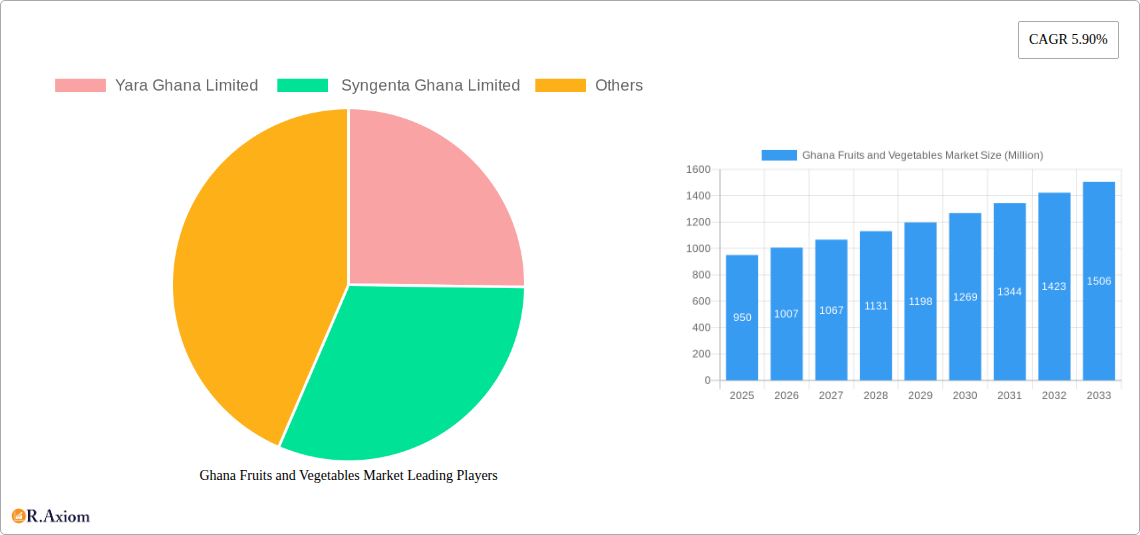Click the R.Axiom logo icon
This screenshot has width=1140, height=535.
click(19, 516)
